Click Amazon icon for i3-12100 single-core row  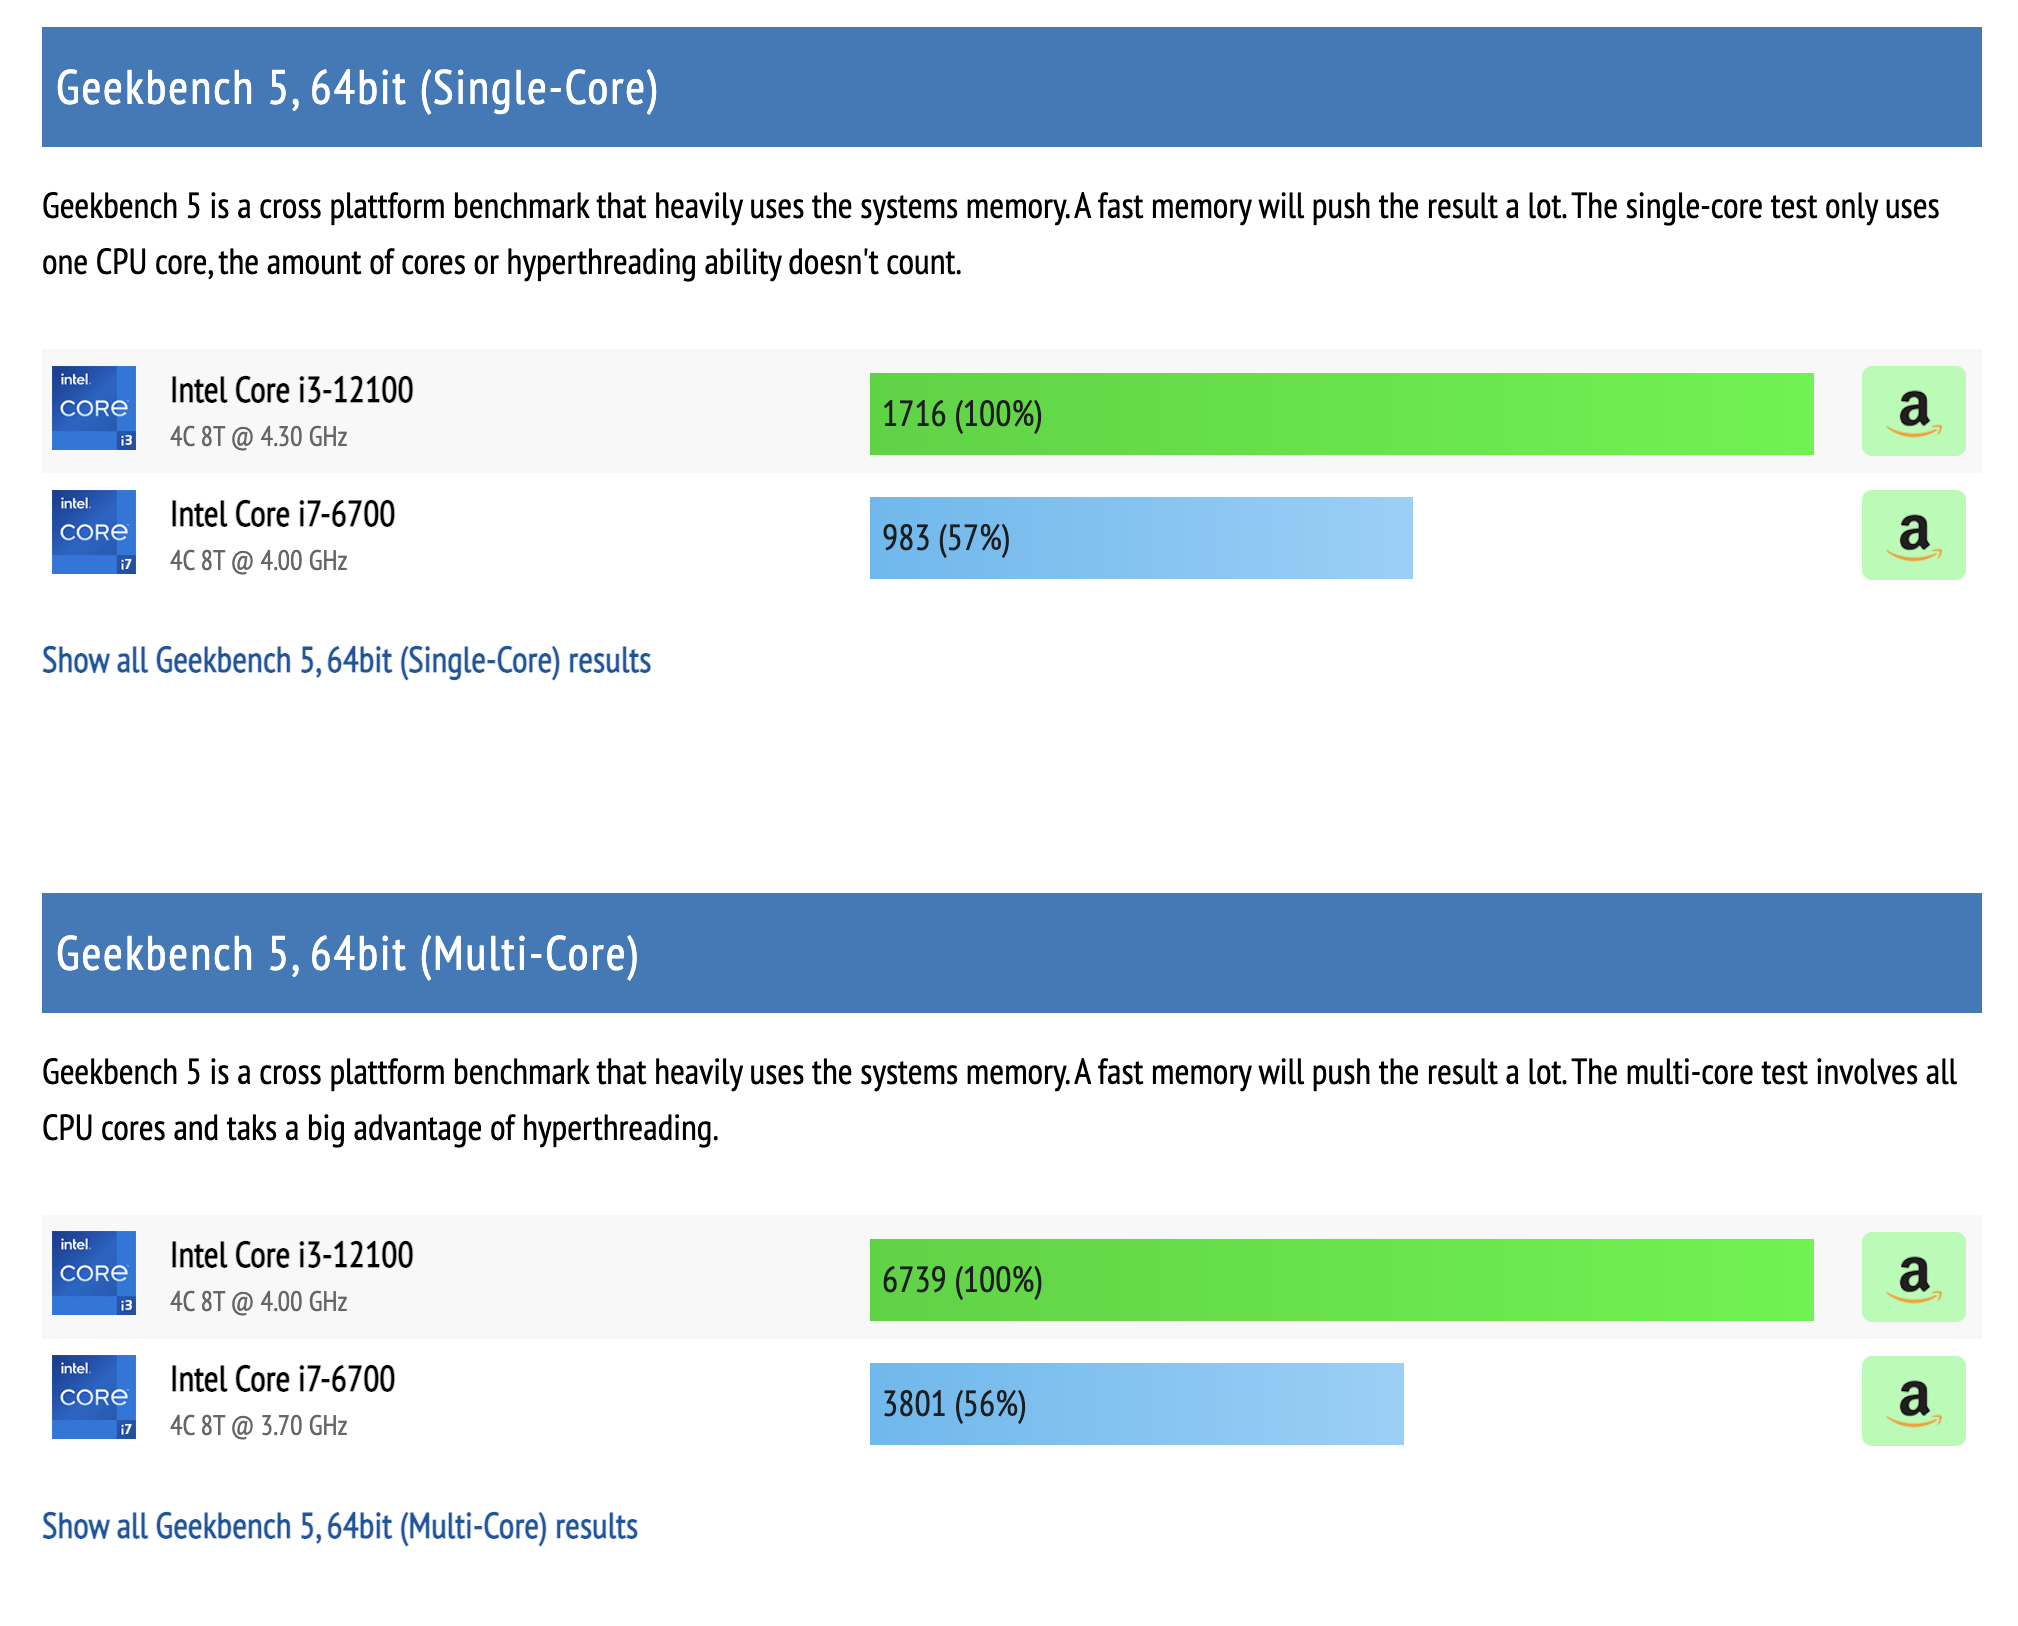click(1912, 411)
